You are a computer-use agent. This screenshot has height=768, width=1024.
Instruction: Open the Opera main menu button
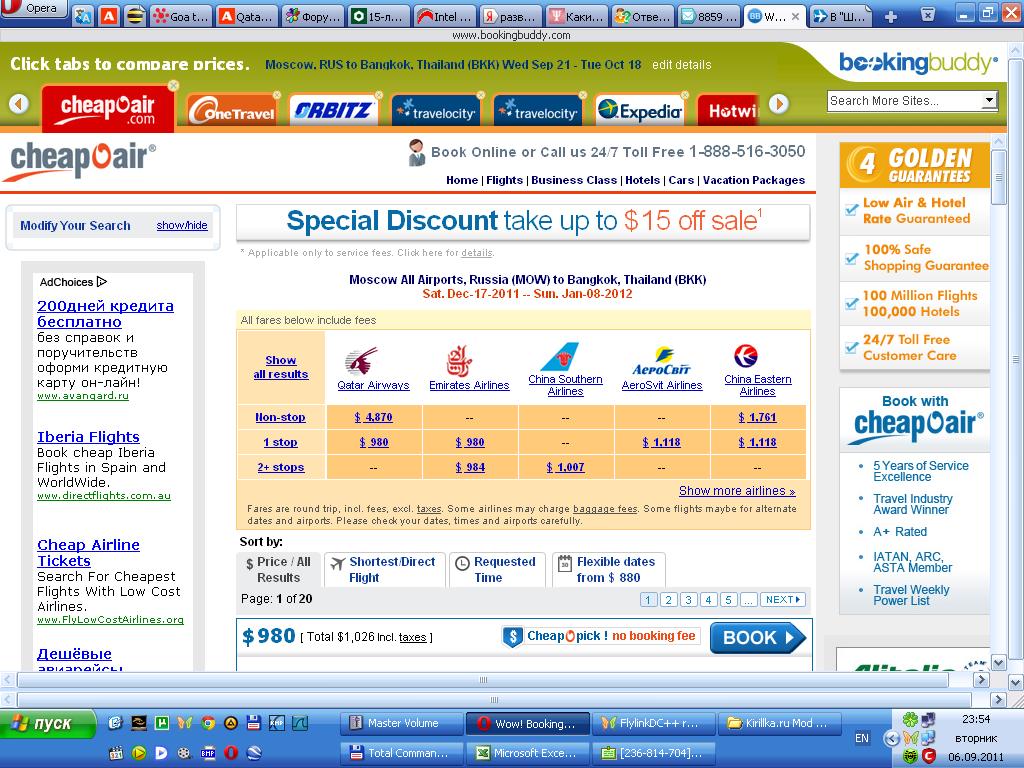pyautogui.click(x=33, y=9)
